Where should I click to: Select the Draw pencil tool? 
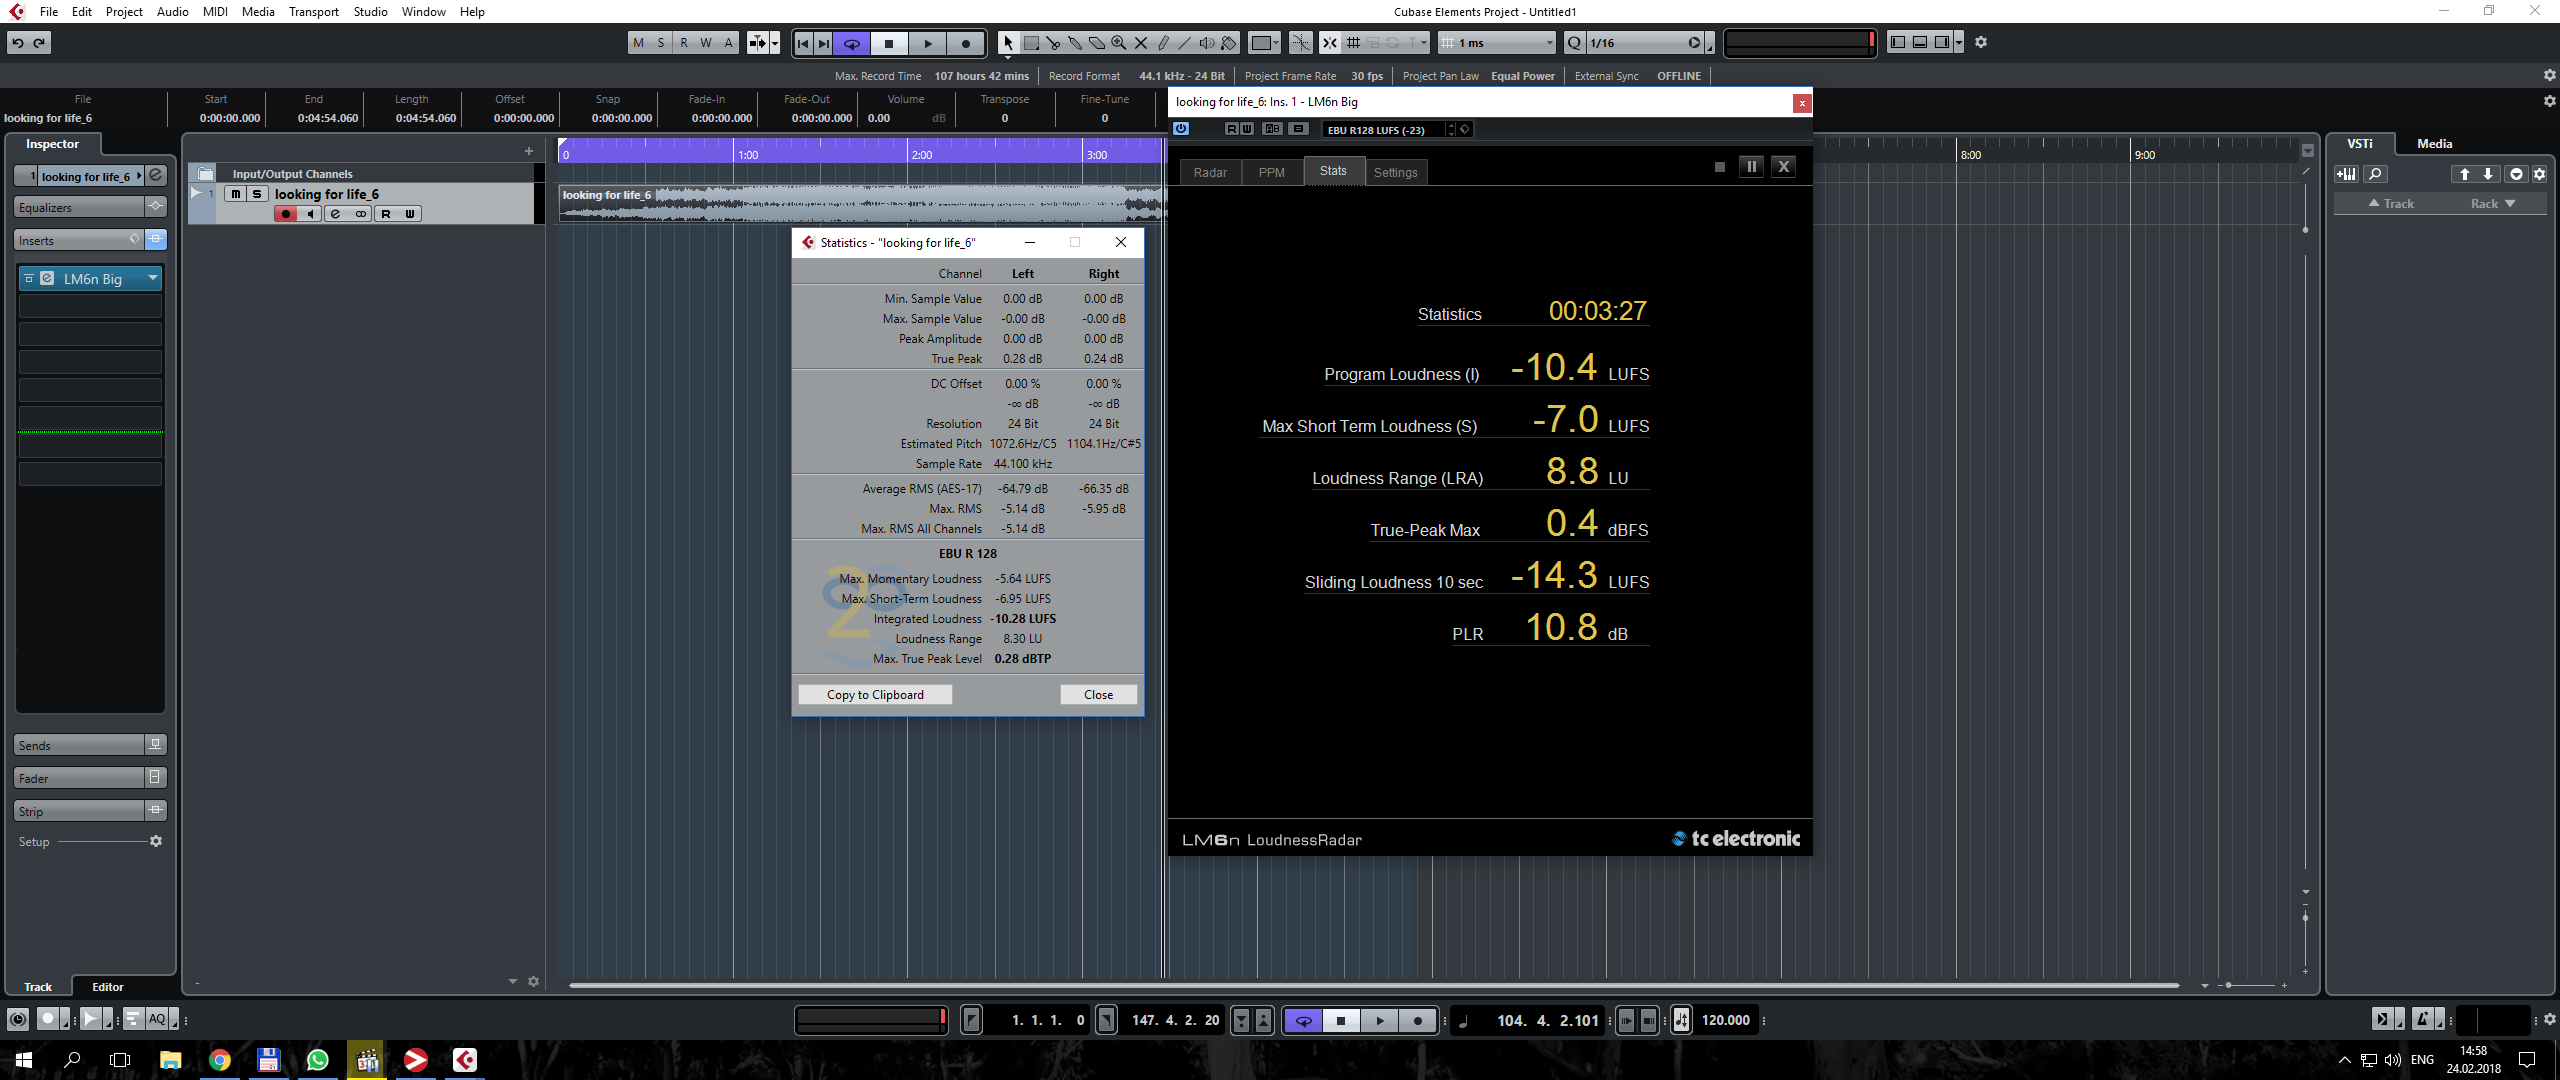[x=1163, y=43]
